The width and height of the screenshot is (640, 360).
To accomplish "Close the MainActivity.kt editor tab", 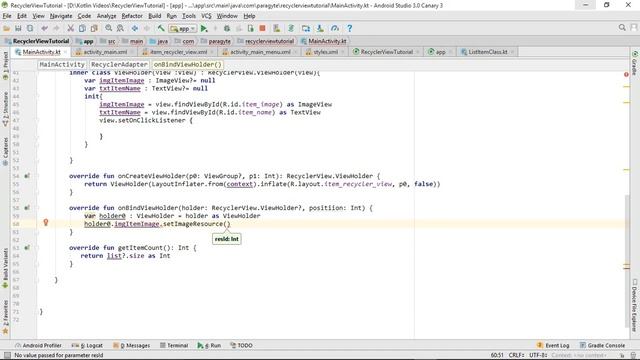I will 65,52.
